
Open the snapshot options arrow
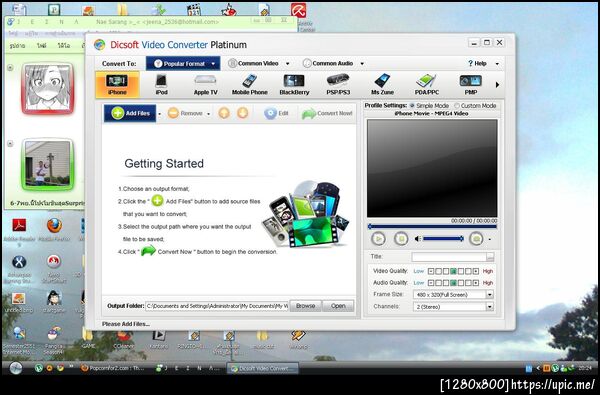pos(489,240)
